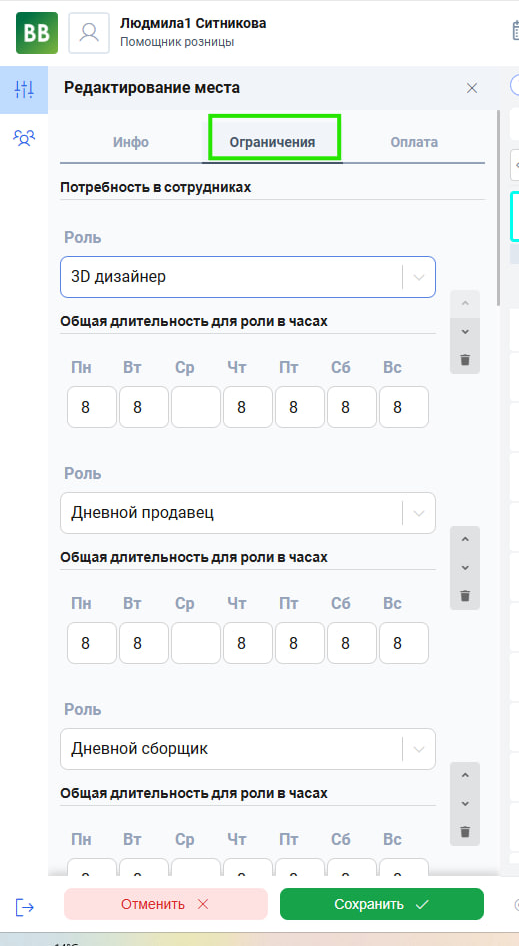The width and height of the screenshot is (519, 946).
Task: Switch to the Инфо tab
Action: tap(131, 142)
